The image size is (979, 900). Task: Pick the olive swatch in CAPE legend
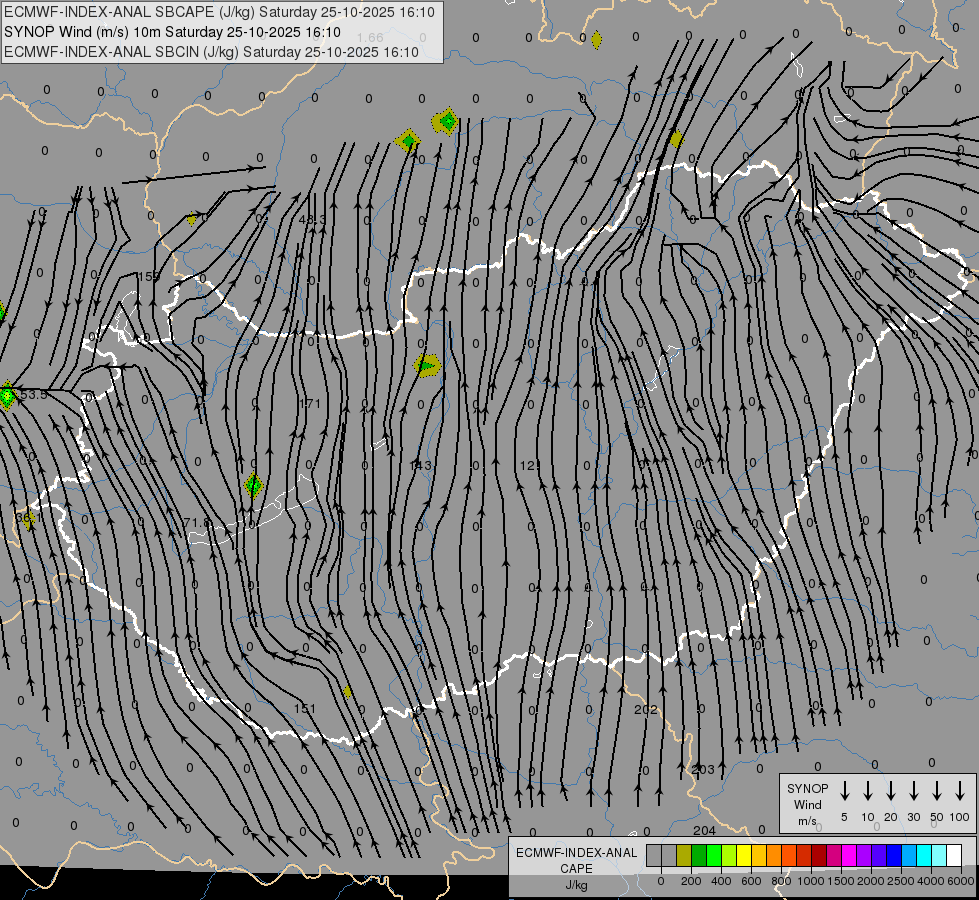684,855
